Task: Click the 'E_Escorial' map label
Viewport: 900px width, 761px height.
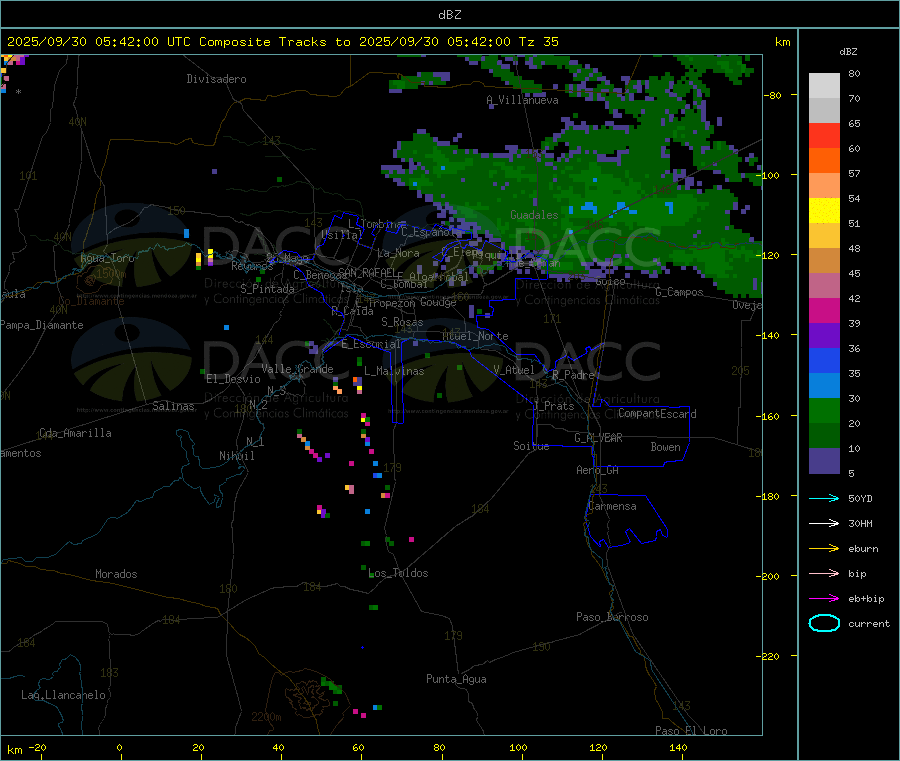Action: pos(371,344)
